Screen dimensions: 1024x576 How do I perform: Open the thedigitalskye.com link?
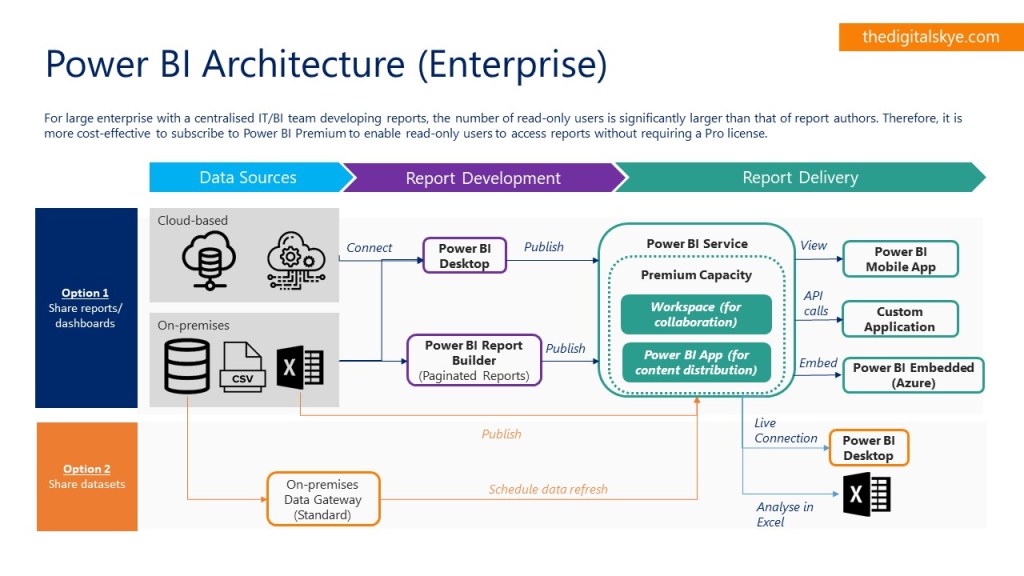[x=930, y=37]
